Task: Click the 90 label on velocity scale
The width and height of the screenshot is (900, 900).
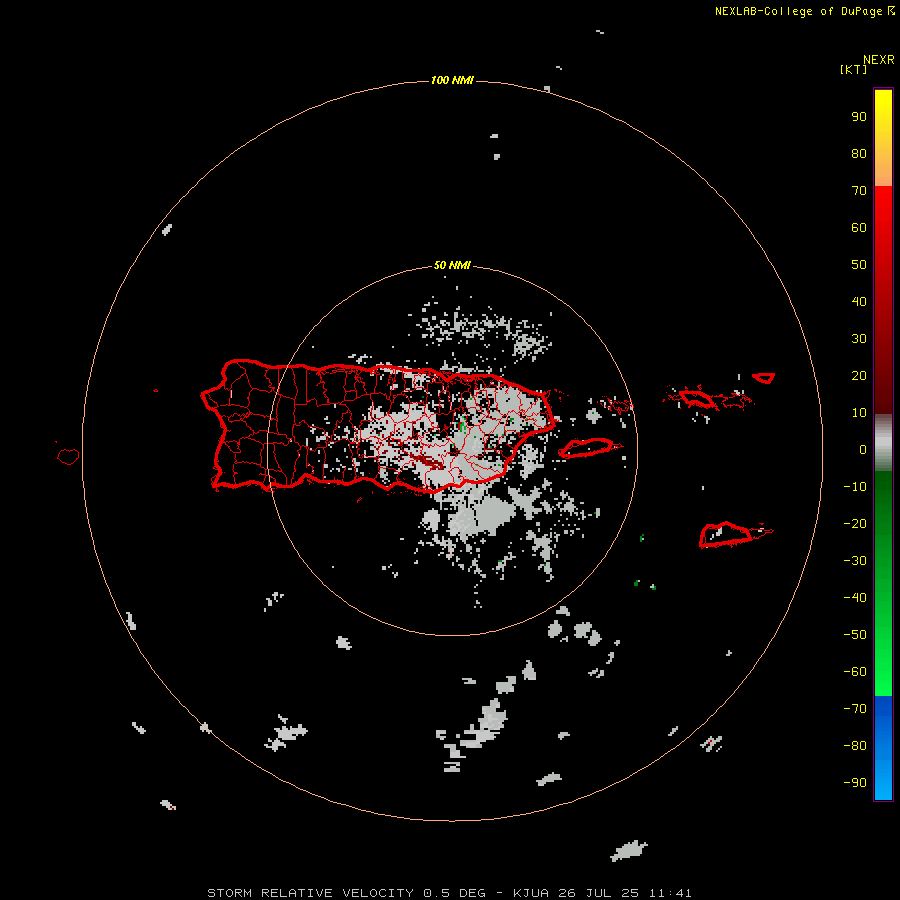Action: point(859,117)
